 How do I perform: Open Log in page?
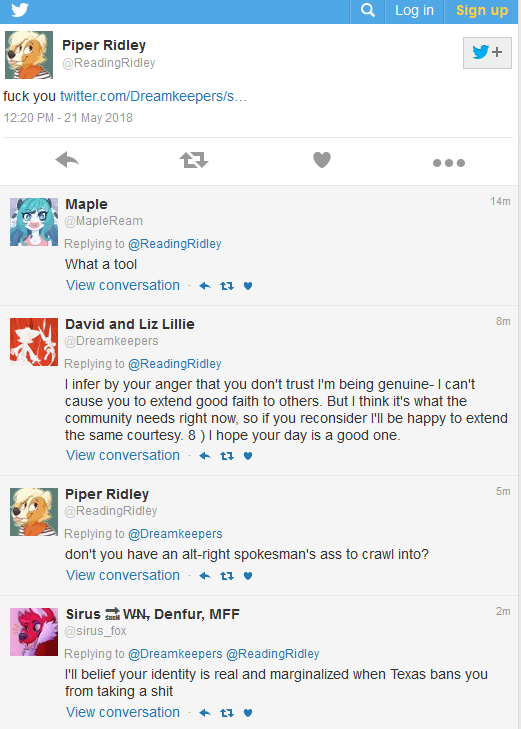click(414, 11)
